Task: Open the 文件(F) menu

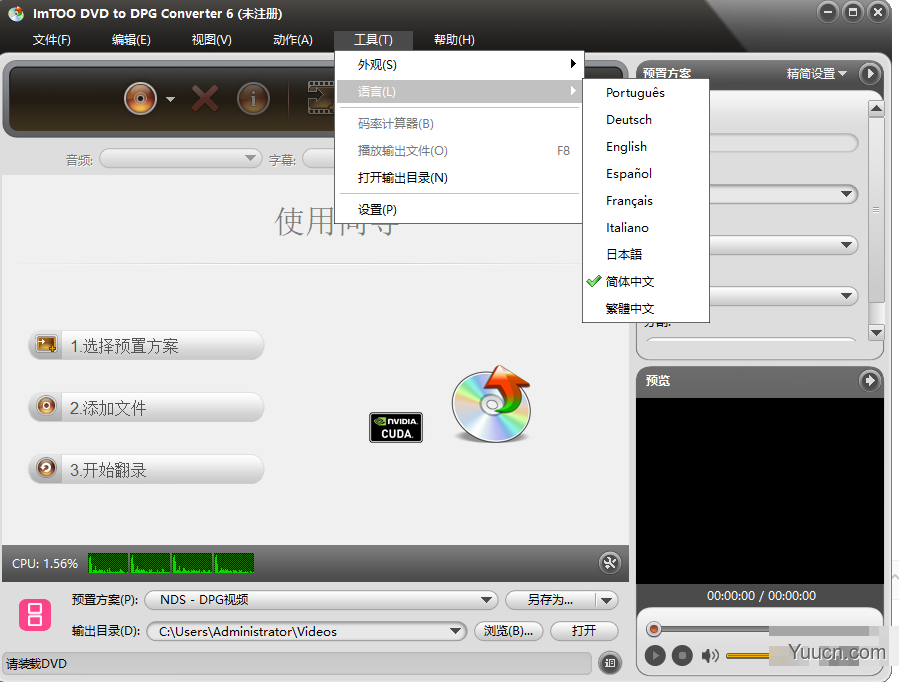Action: point(52,40)
